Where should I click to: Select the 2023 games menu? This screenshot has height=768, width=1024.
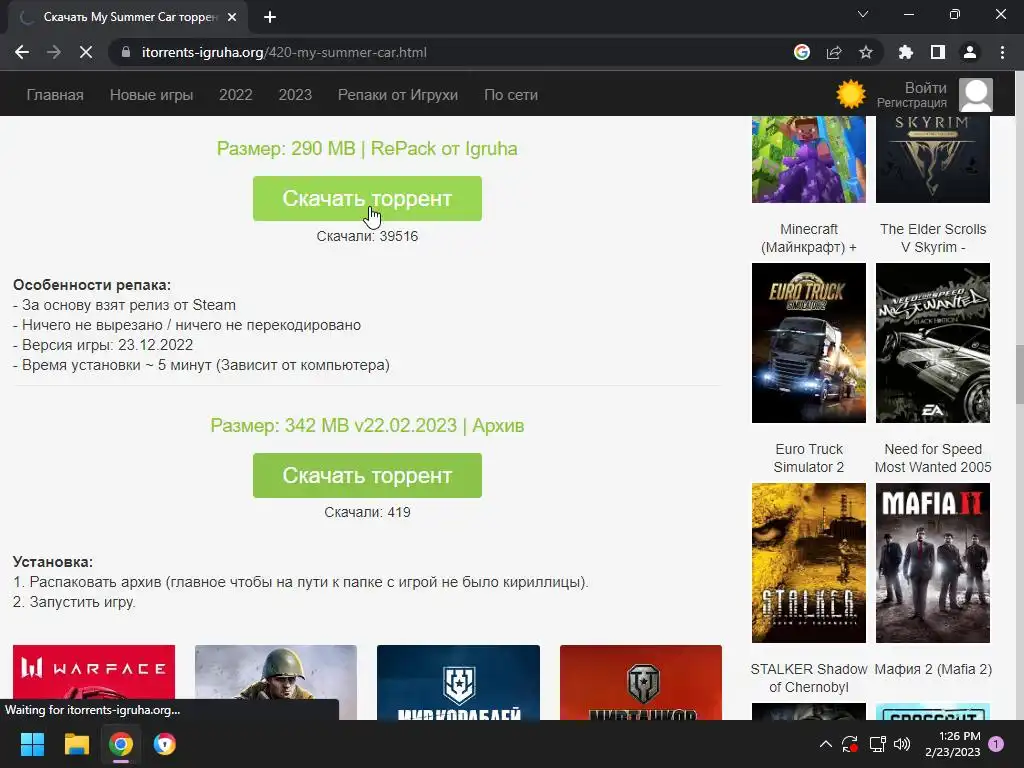pyautogui.click(x=295, y=95)
